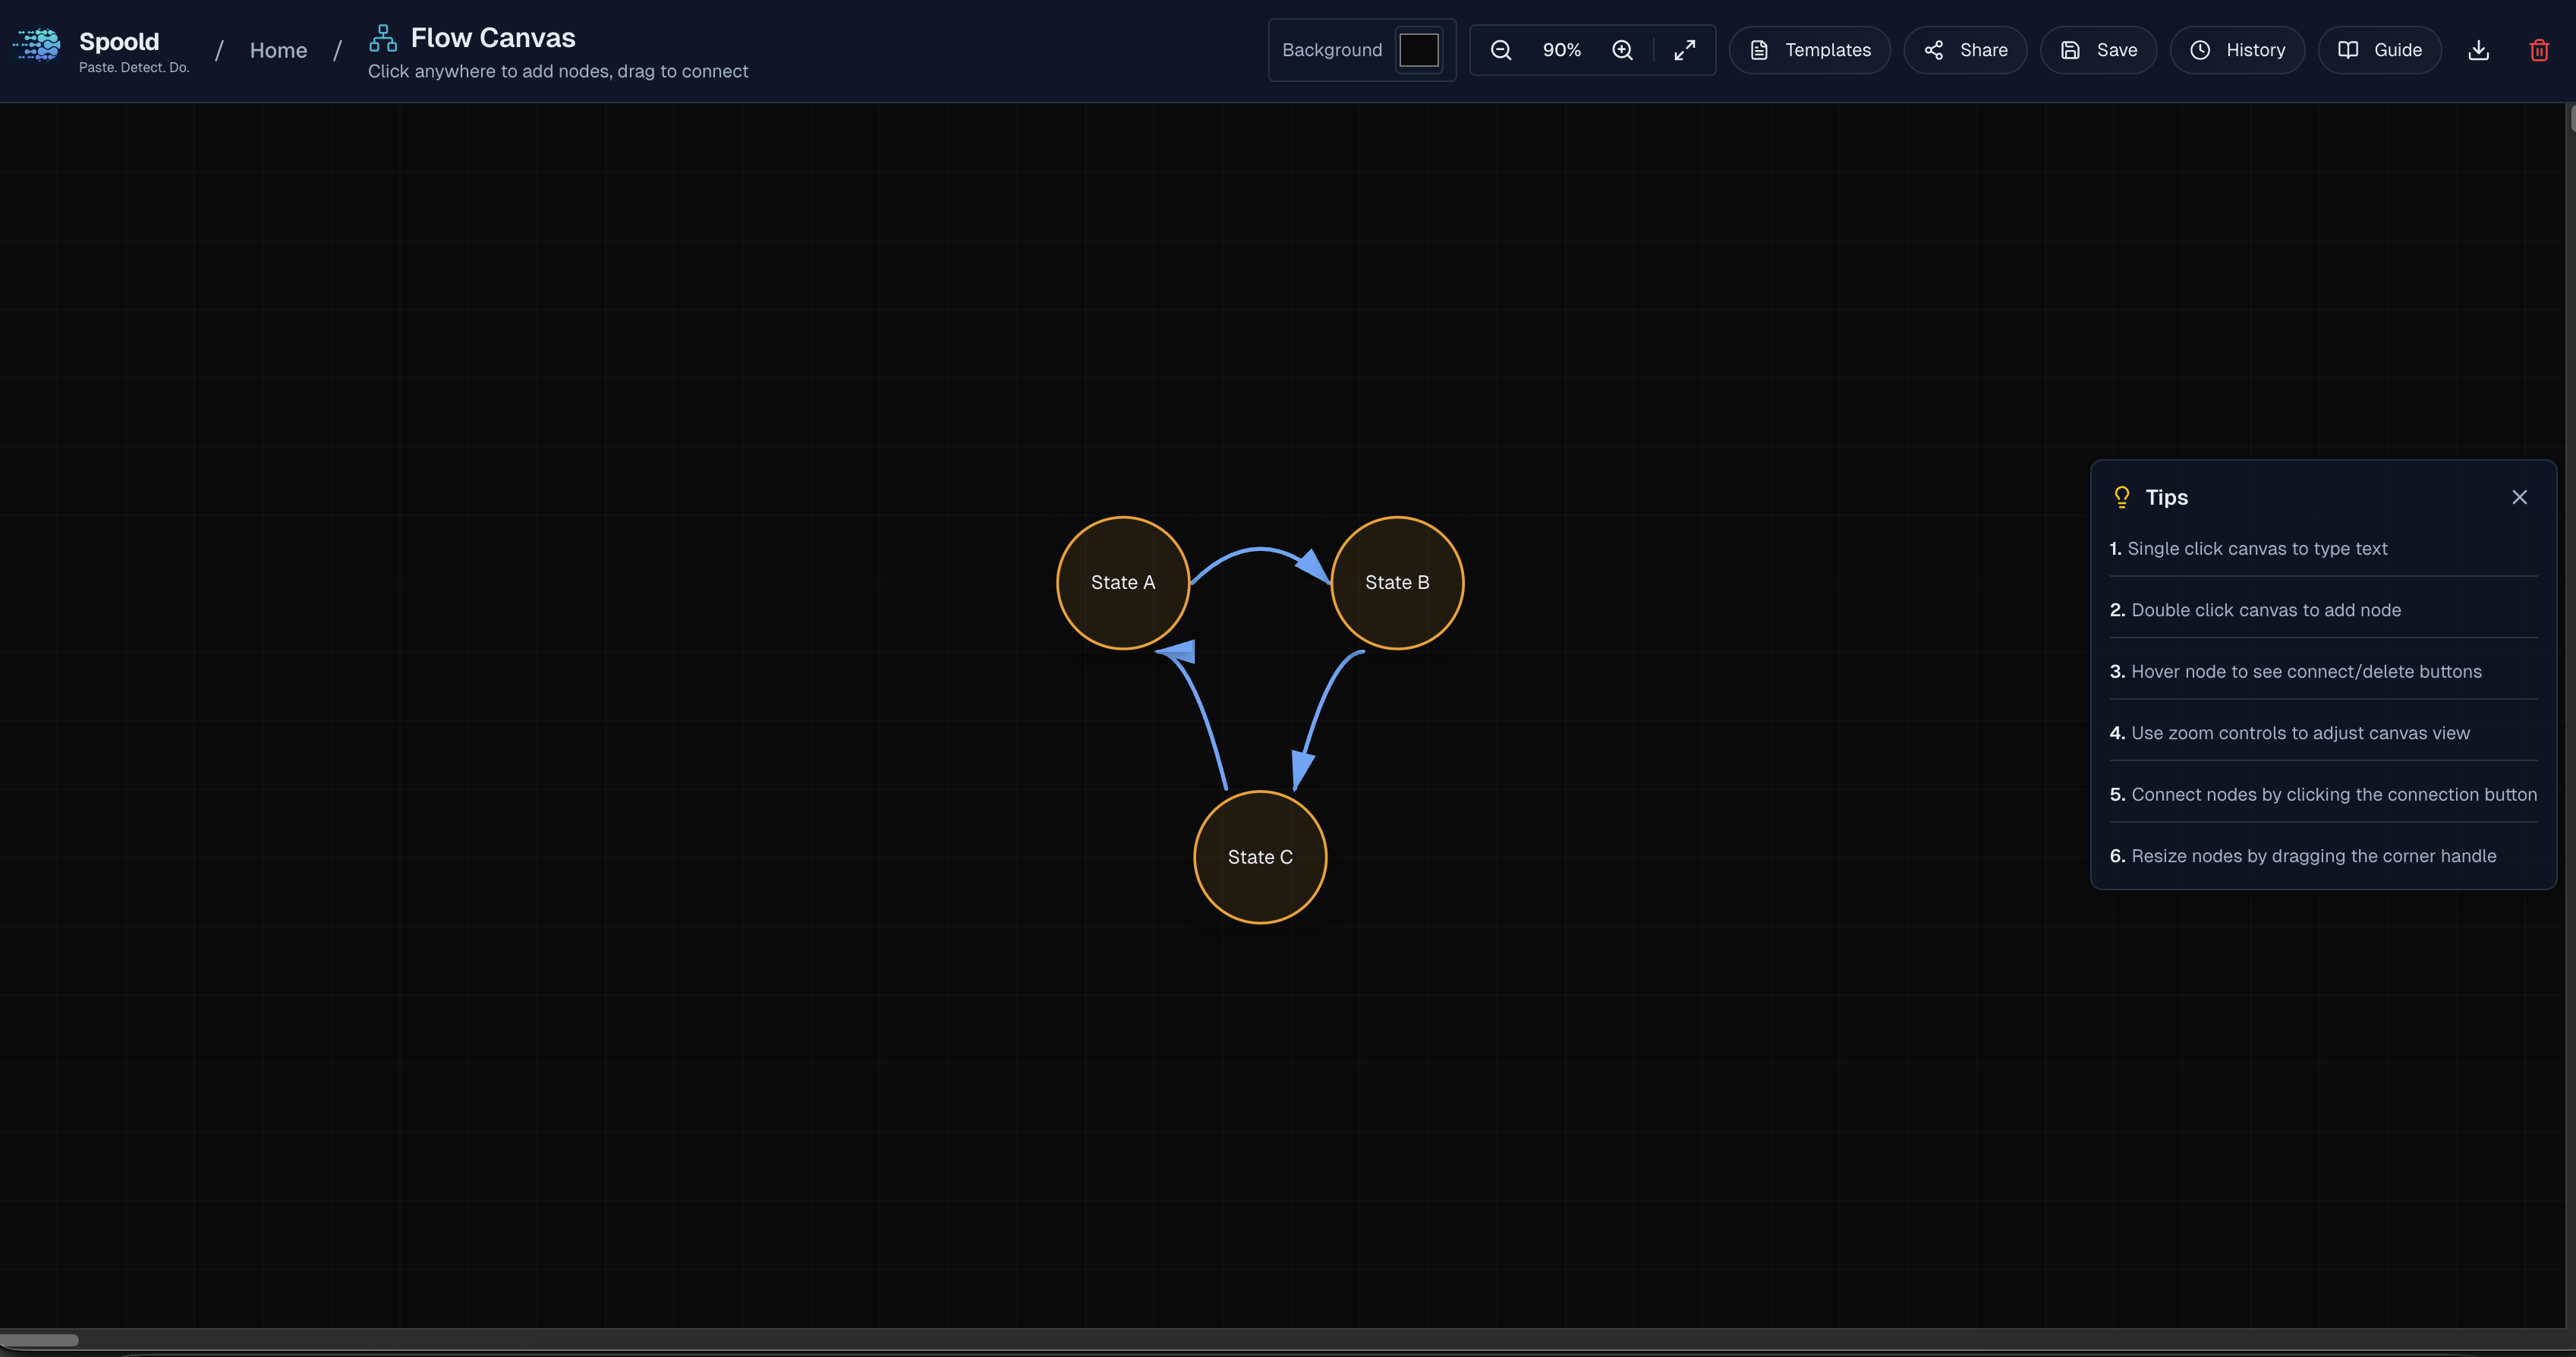The width and height of the screenshot is (2576, 1357).
Task: Toggle fullscreen with the expand arrows icon
Action: point(1685,50)
